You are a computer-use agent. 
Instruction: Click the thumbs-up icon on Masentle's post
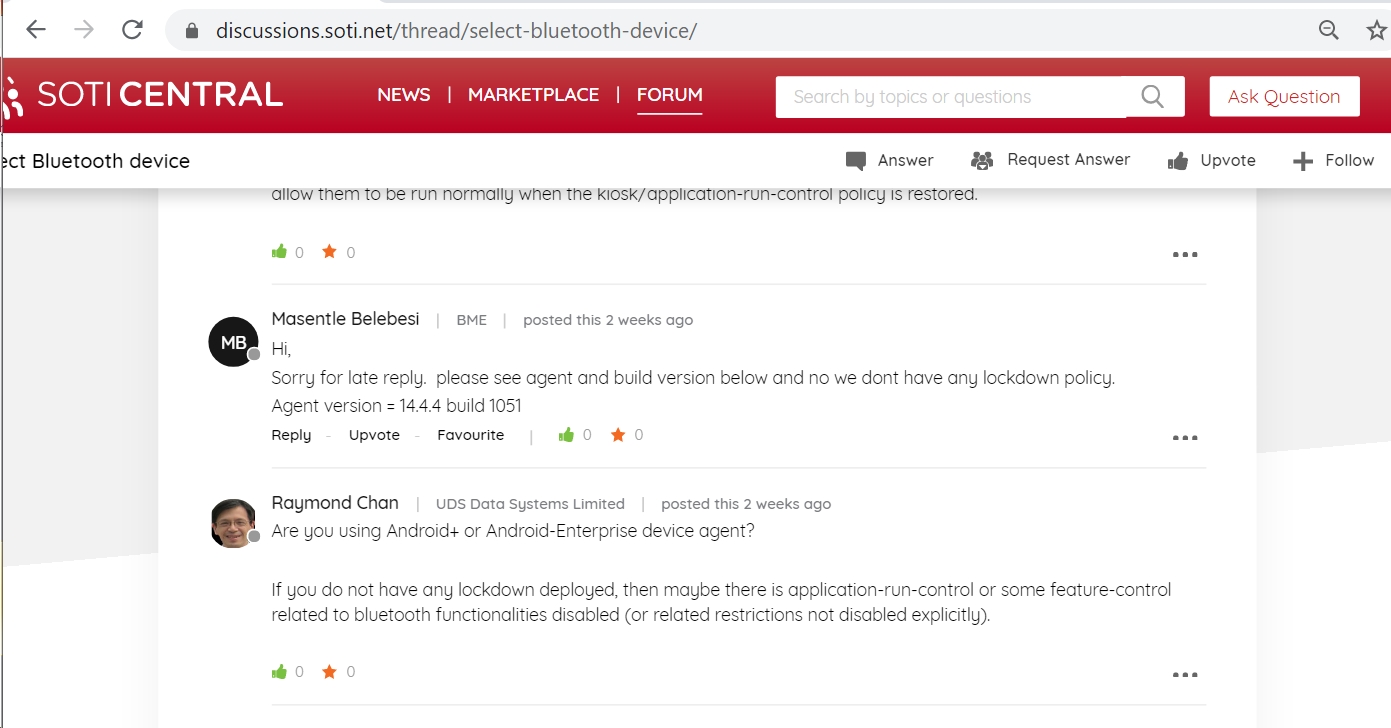(x=567, y=435)
